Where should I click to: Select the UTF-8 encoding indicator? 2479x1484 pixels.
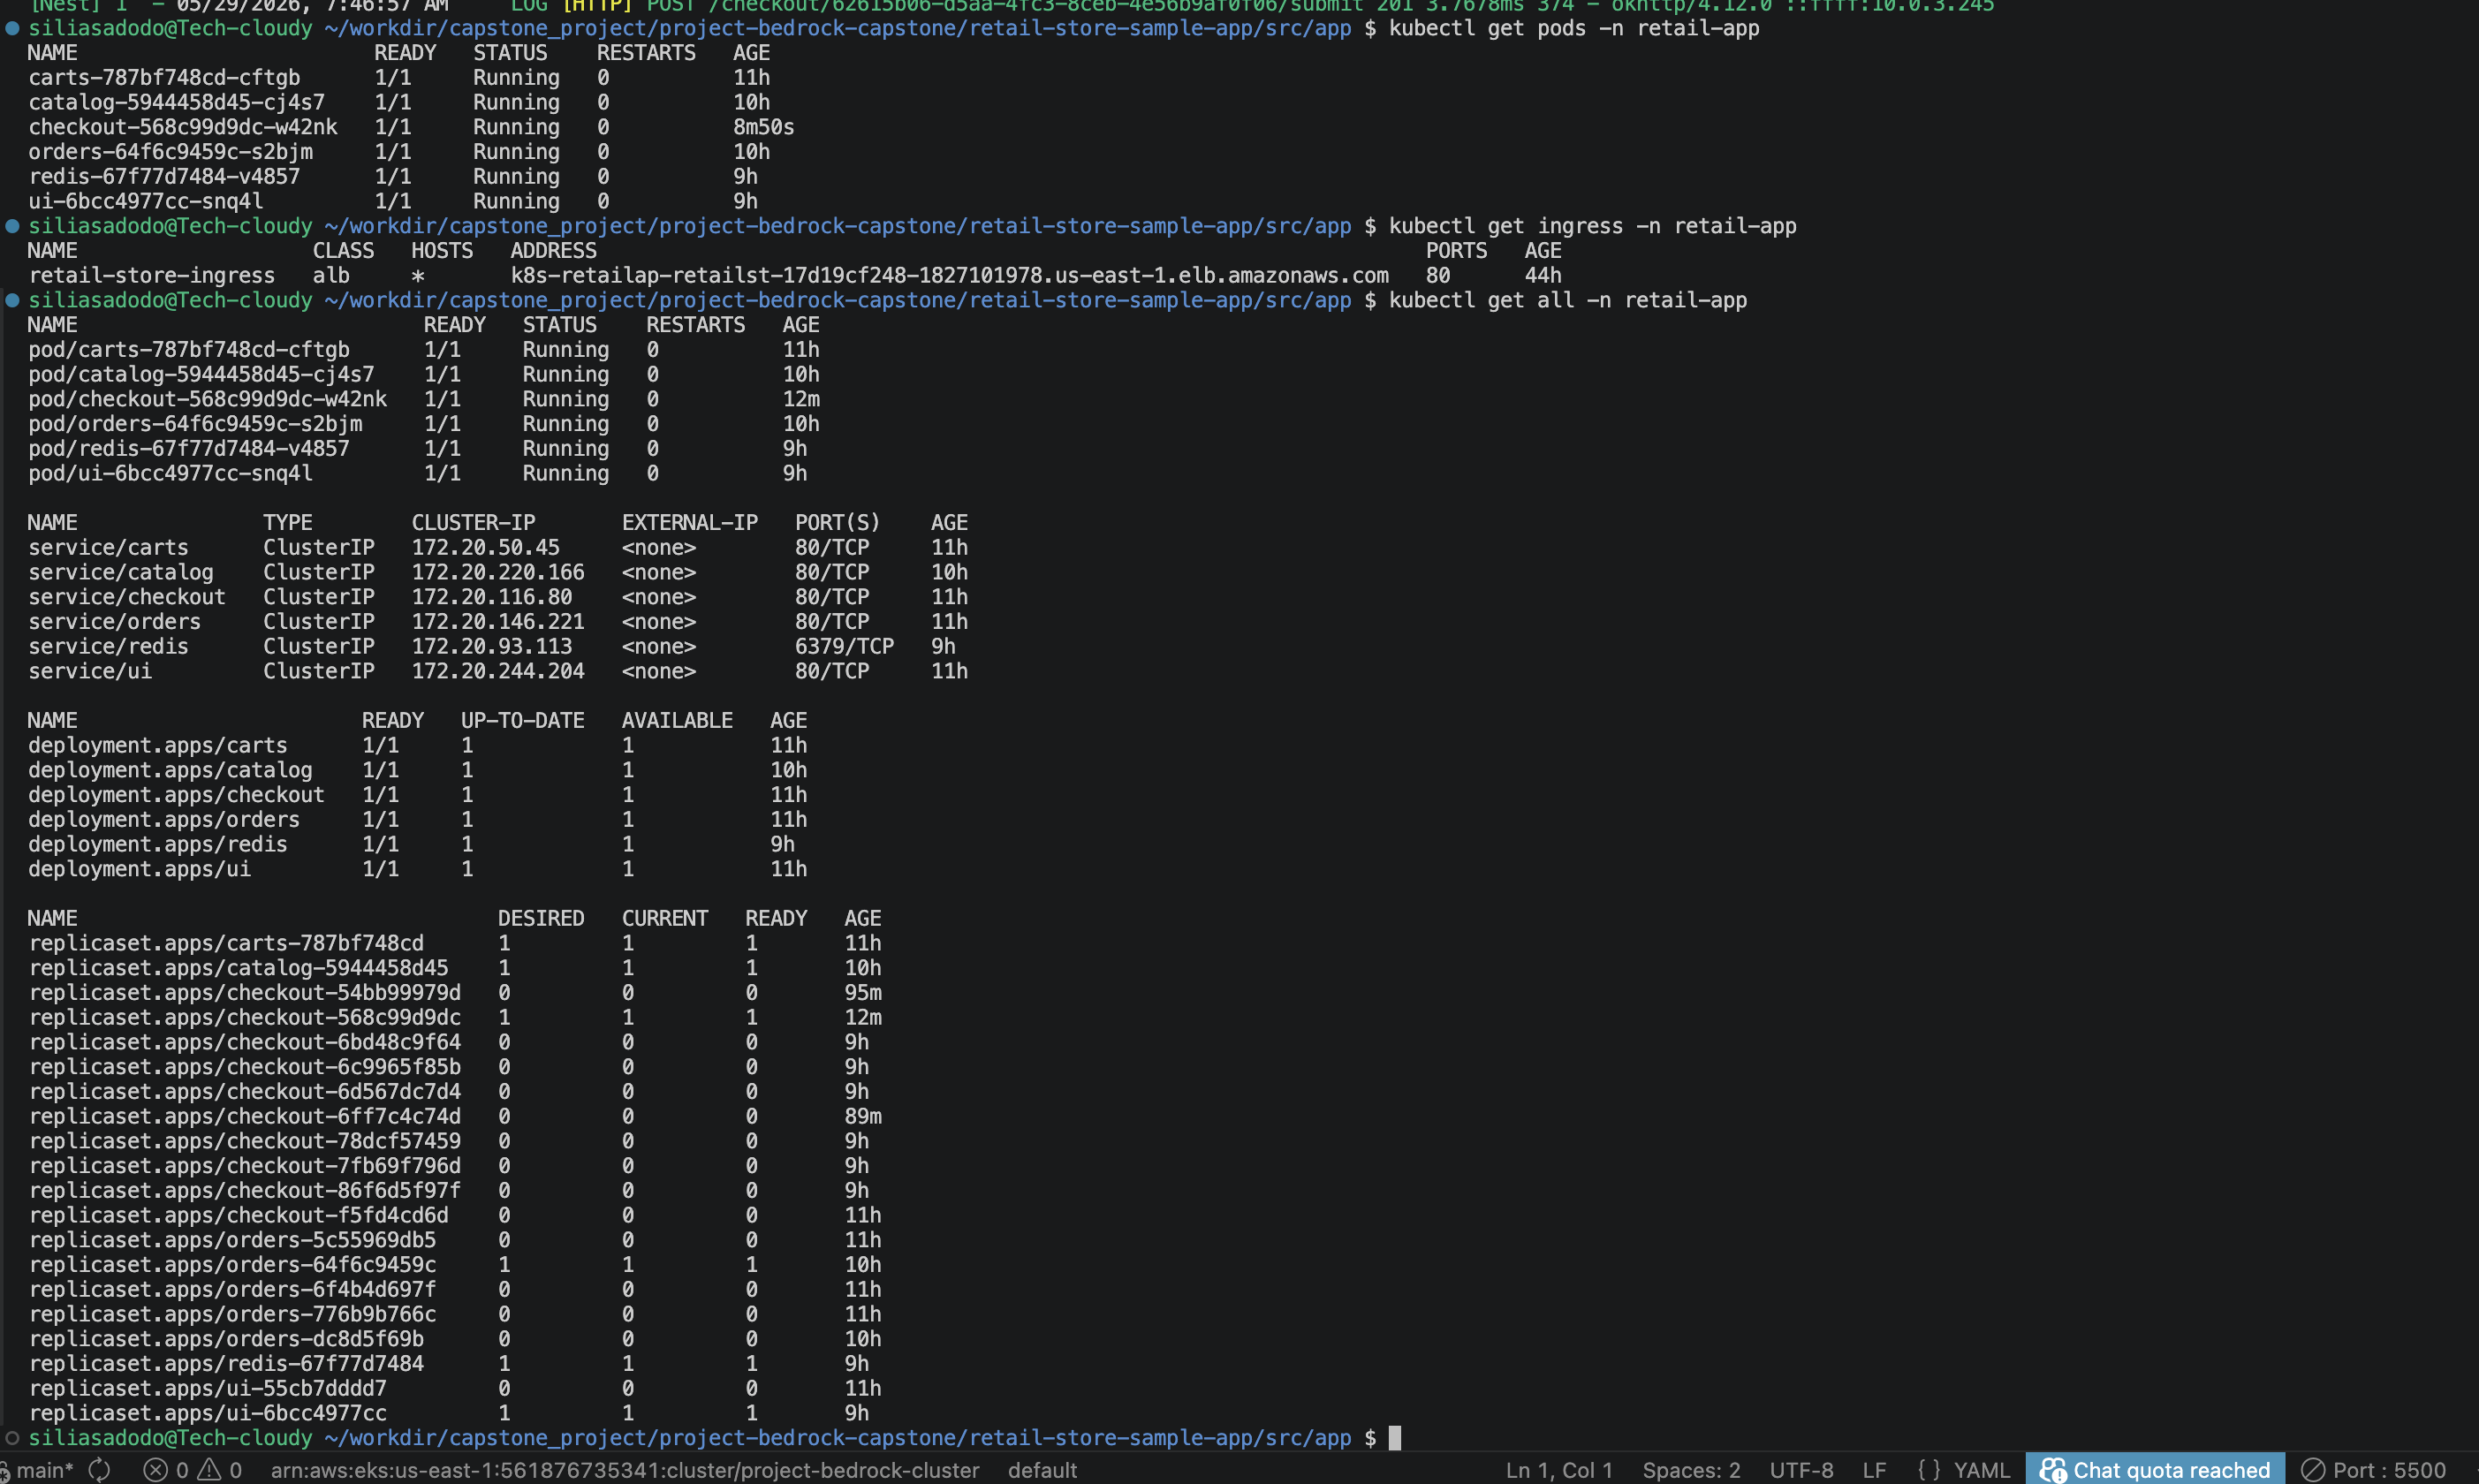pyautogui.click(x=1801, y=1470)
